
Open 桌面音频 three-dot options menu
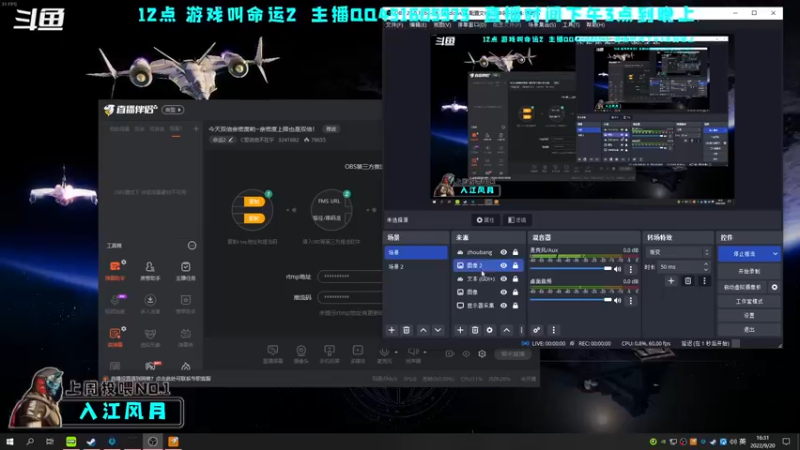[x=631, y=301]
